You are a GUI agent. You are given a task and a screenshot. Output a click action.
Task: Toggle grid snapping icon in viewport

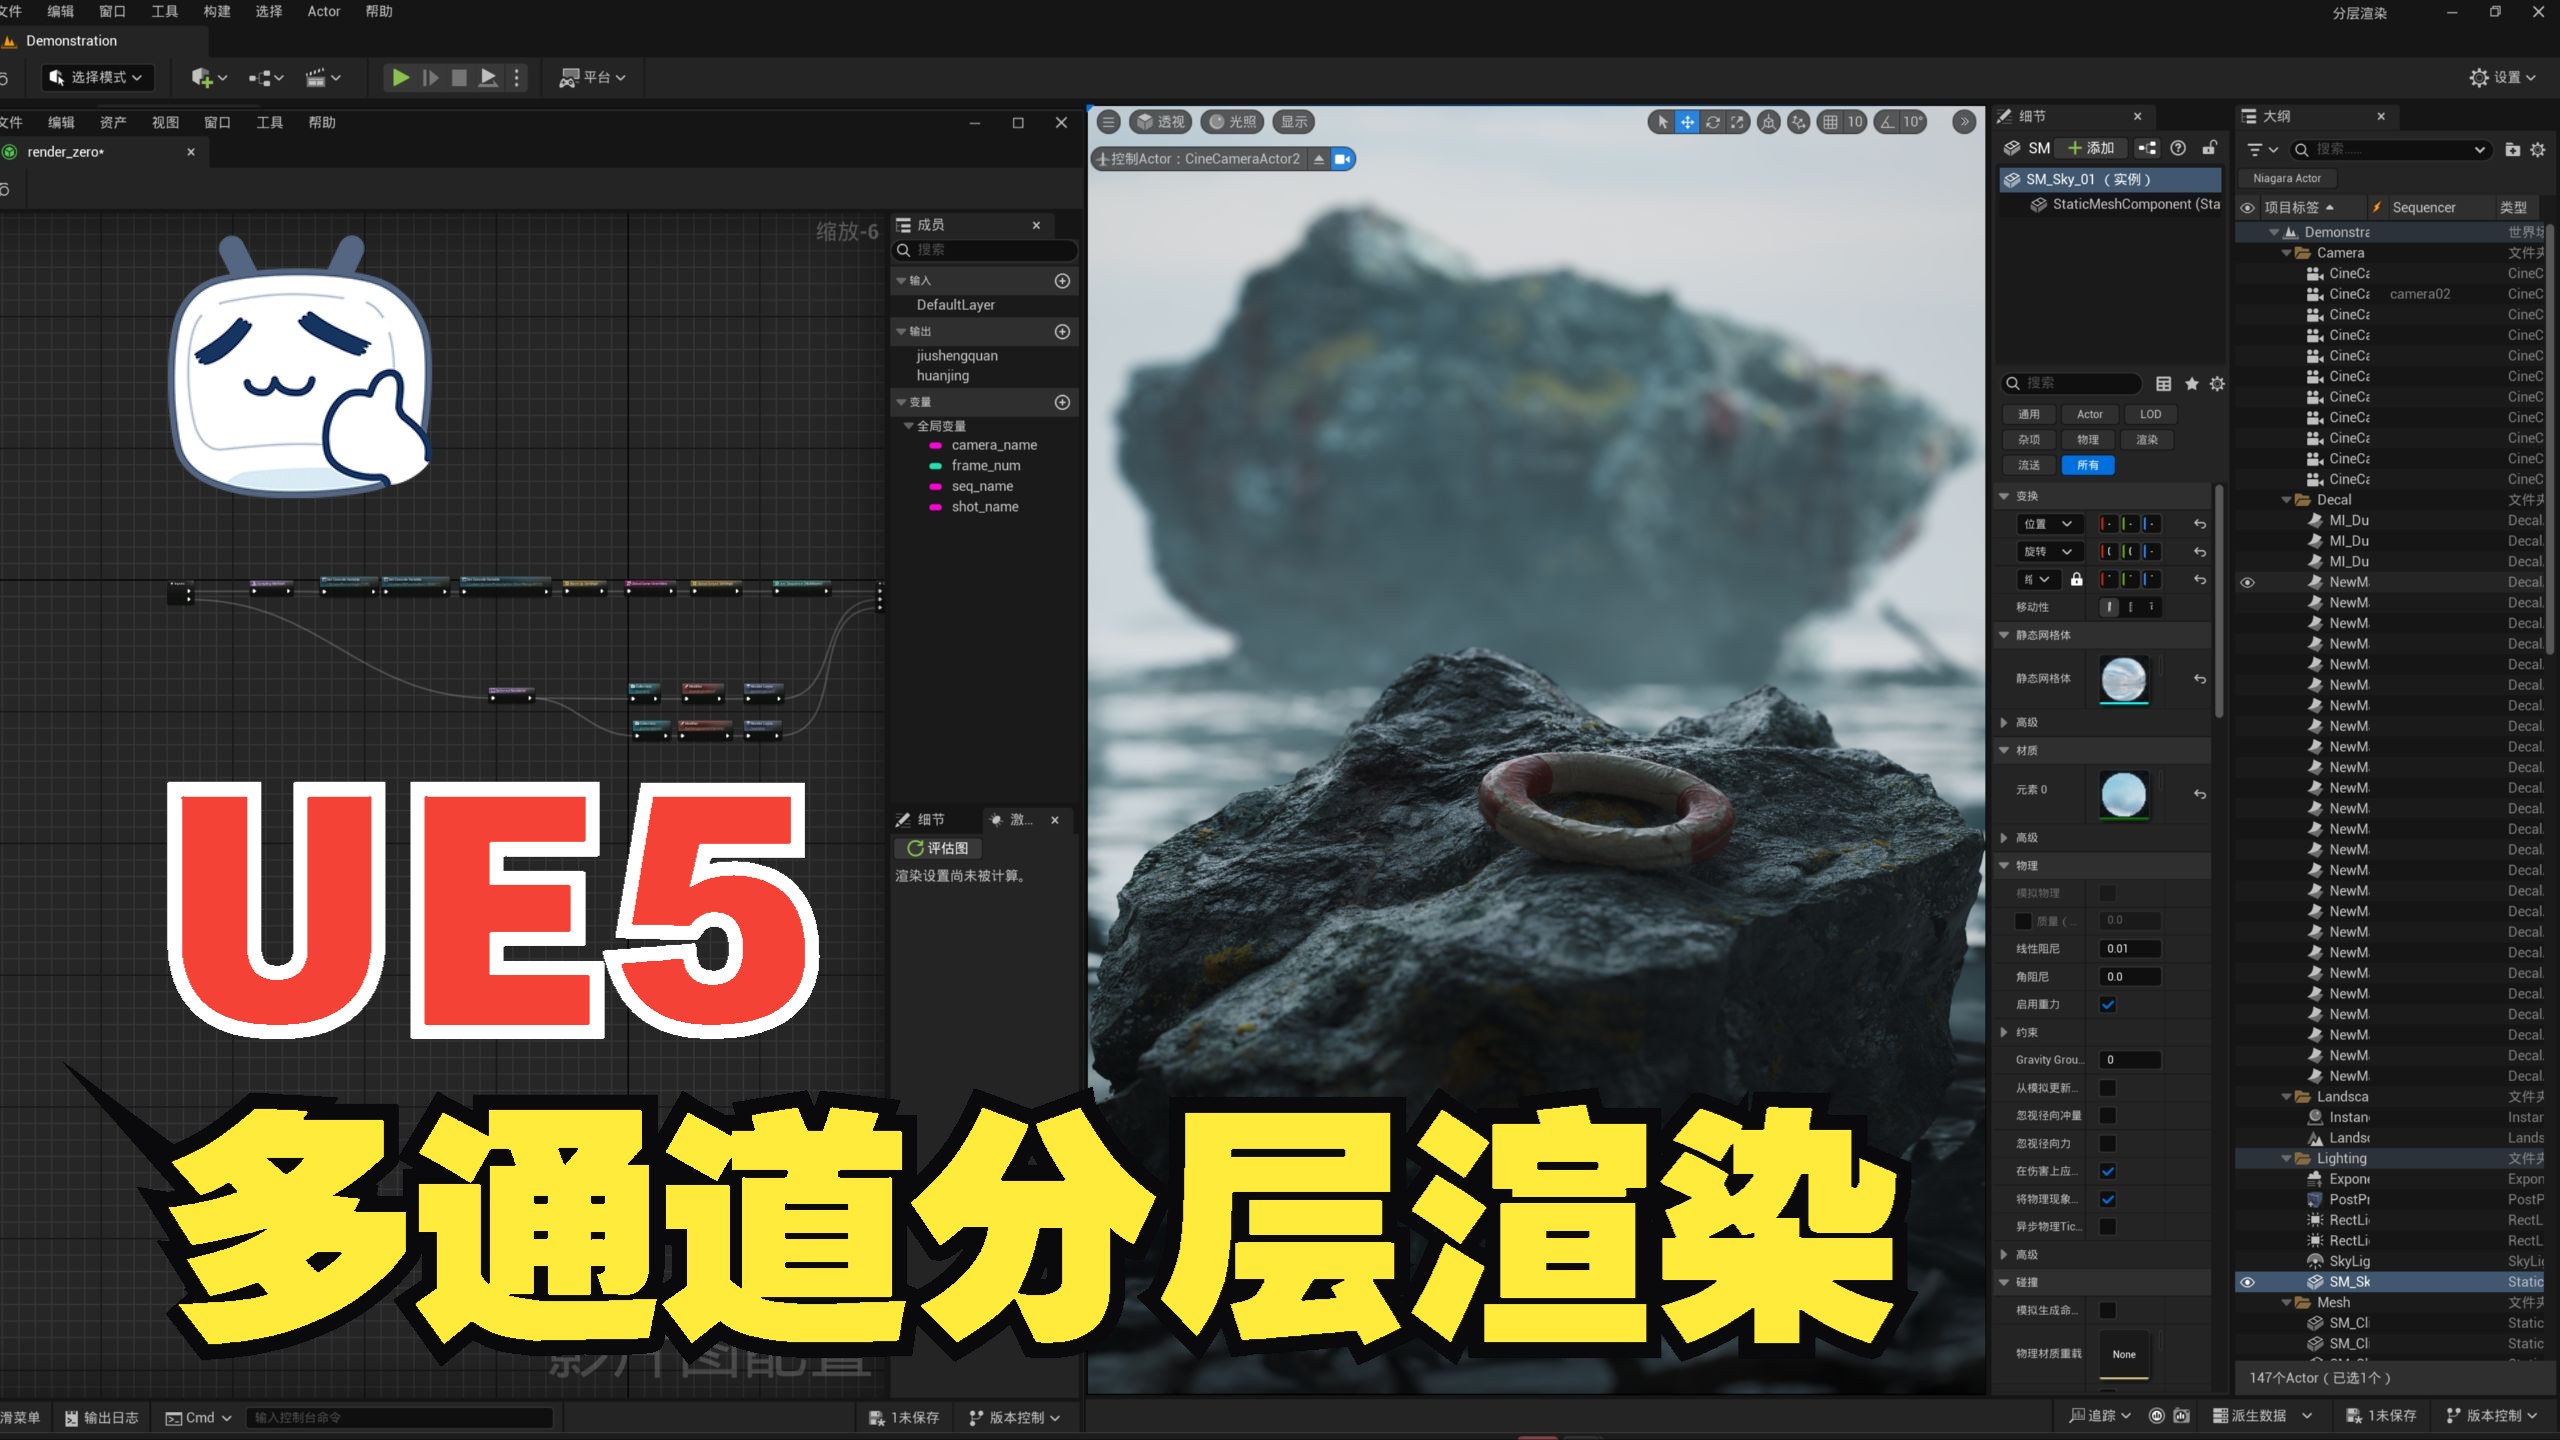[x=1830, y=122]
